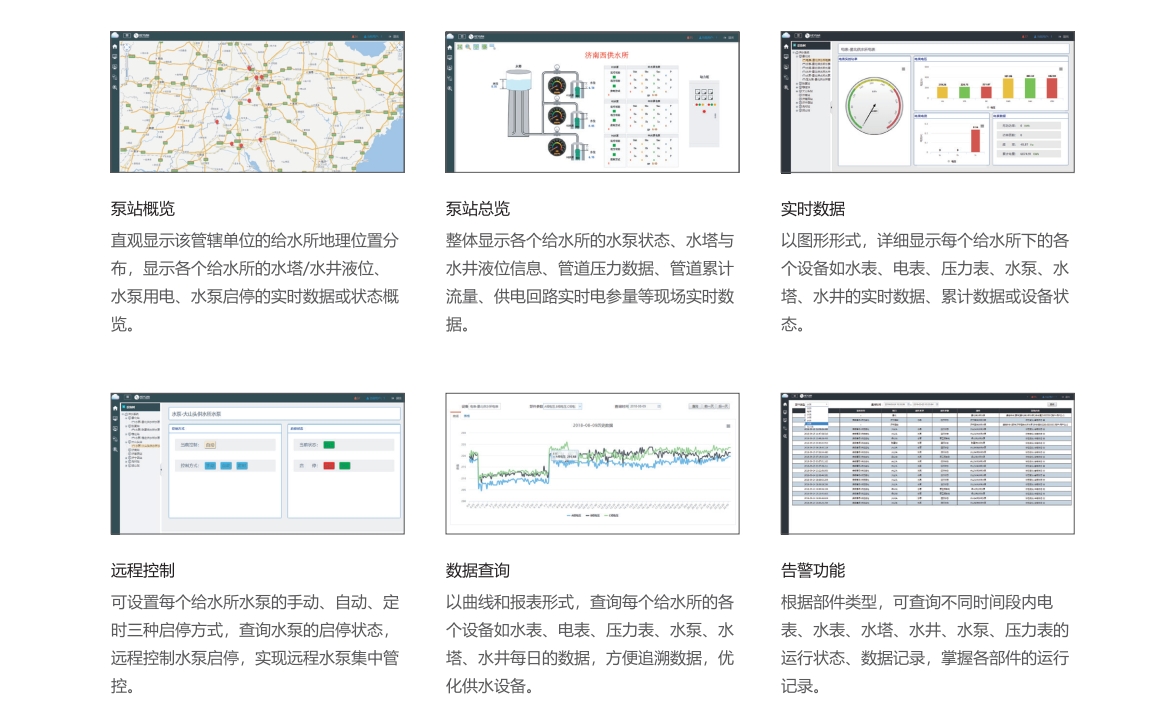Click the monitor icon in the 实时数据 screenshot sidebar
The image size is (1164, 716).
786,57
